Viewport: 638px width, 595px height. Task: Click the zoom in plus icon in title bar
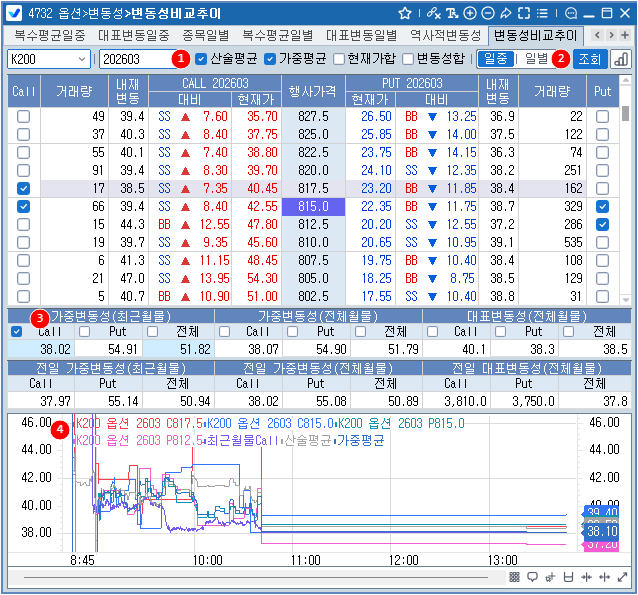click(469, 13)
